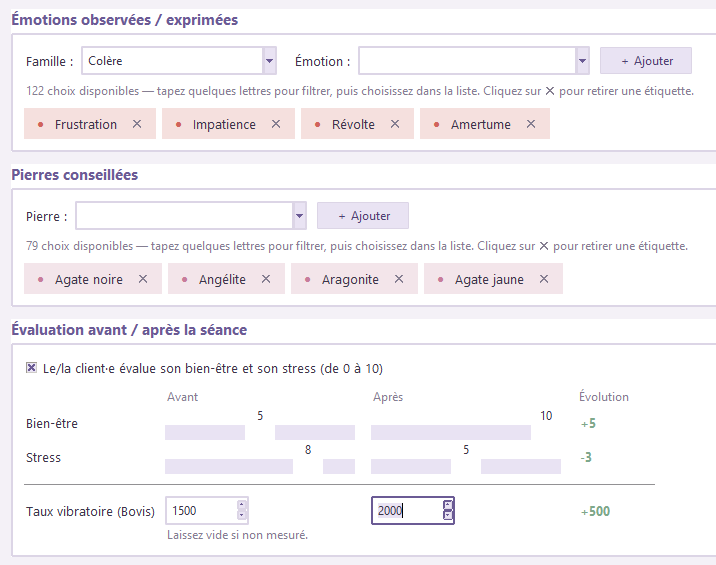Select the Agate jaune tag label
Screen dimensions: 716x565
pyautogui.click(x=489, y=279)
